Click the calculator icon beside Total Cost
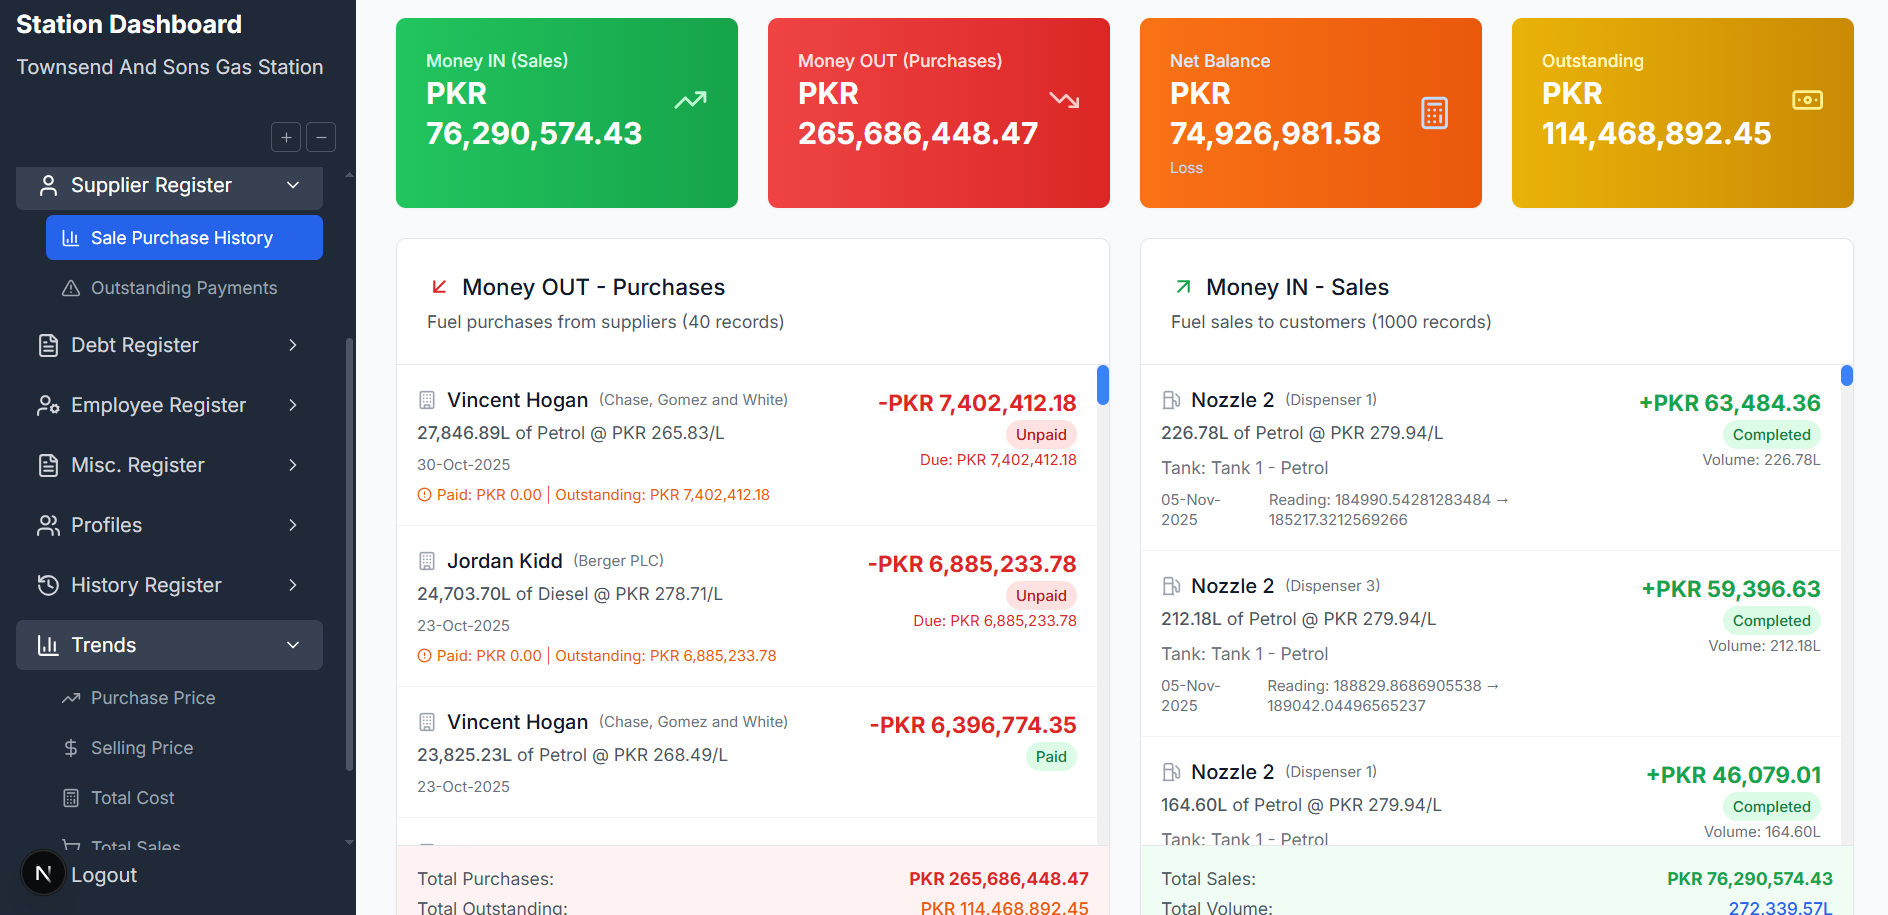 point(70,797)
